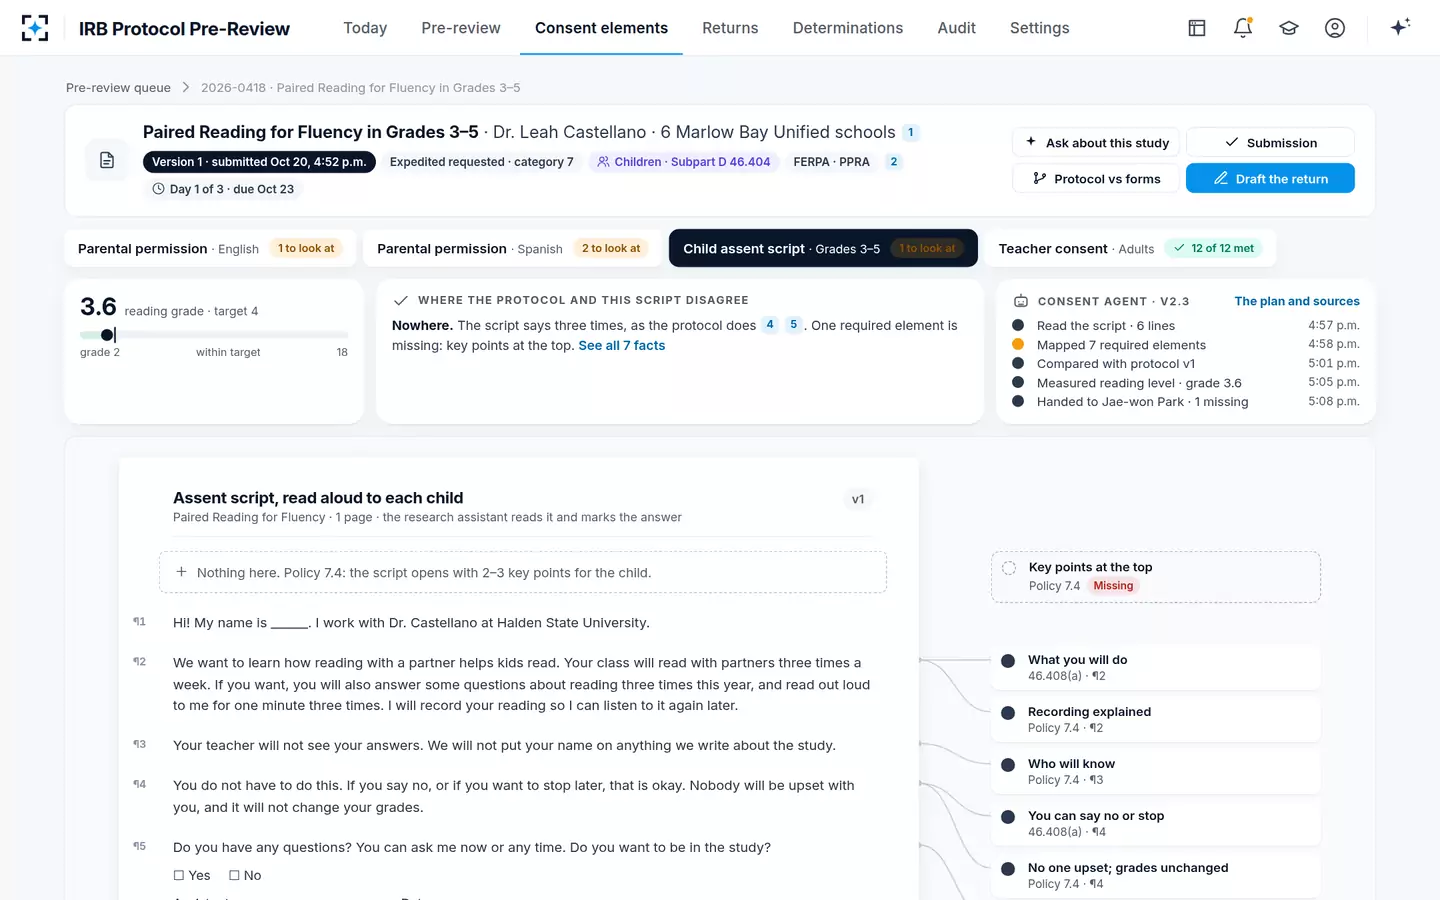The width and height of the screenshot is (1440, 900).
Task: Open the user account profile icon
Action: click(x=1335, y=28)
